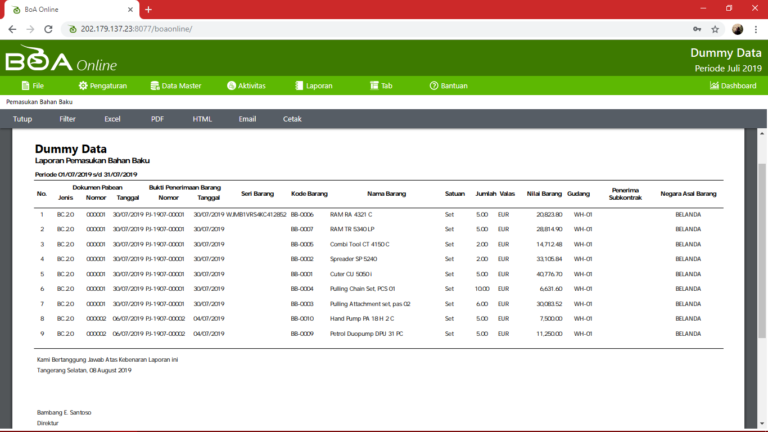
Task: Open the Filter option
Action: 67,119
